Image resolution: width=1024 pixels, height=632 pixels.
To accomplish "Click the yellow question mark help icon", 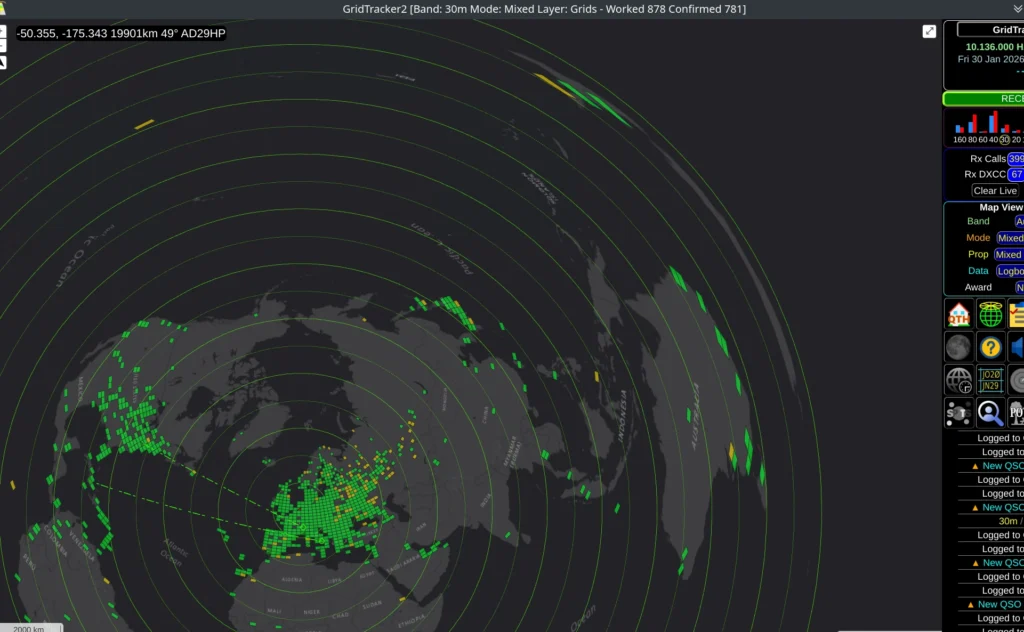I will (990, 347).
